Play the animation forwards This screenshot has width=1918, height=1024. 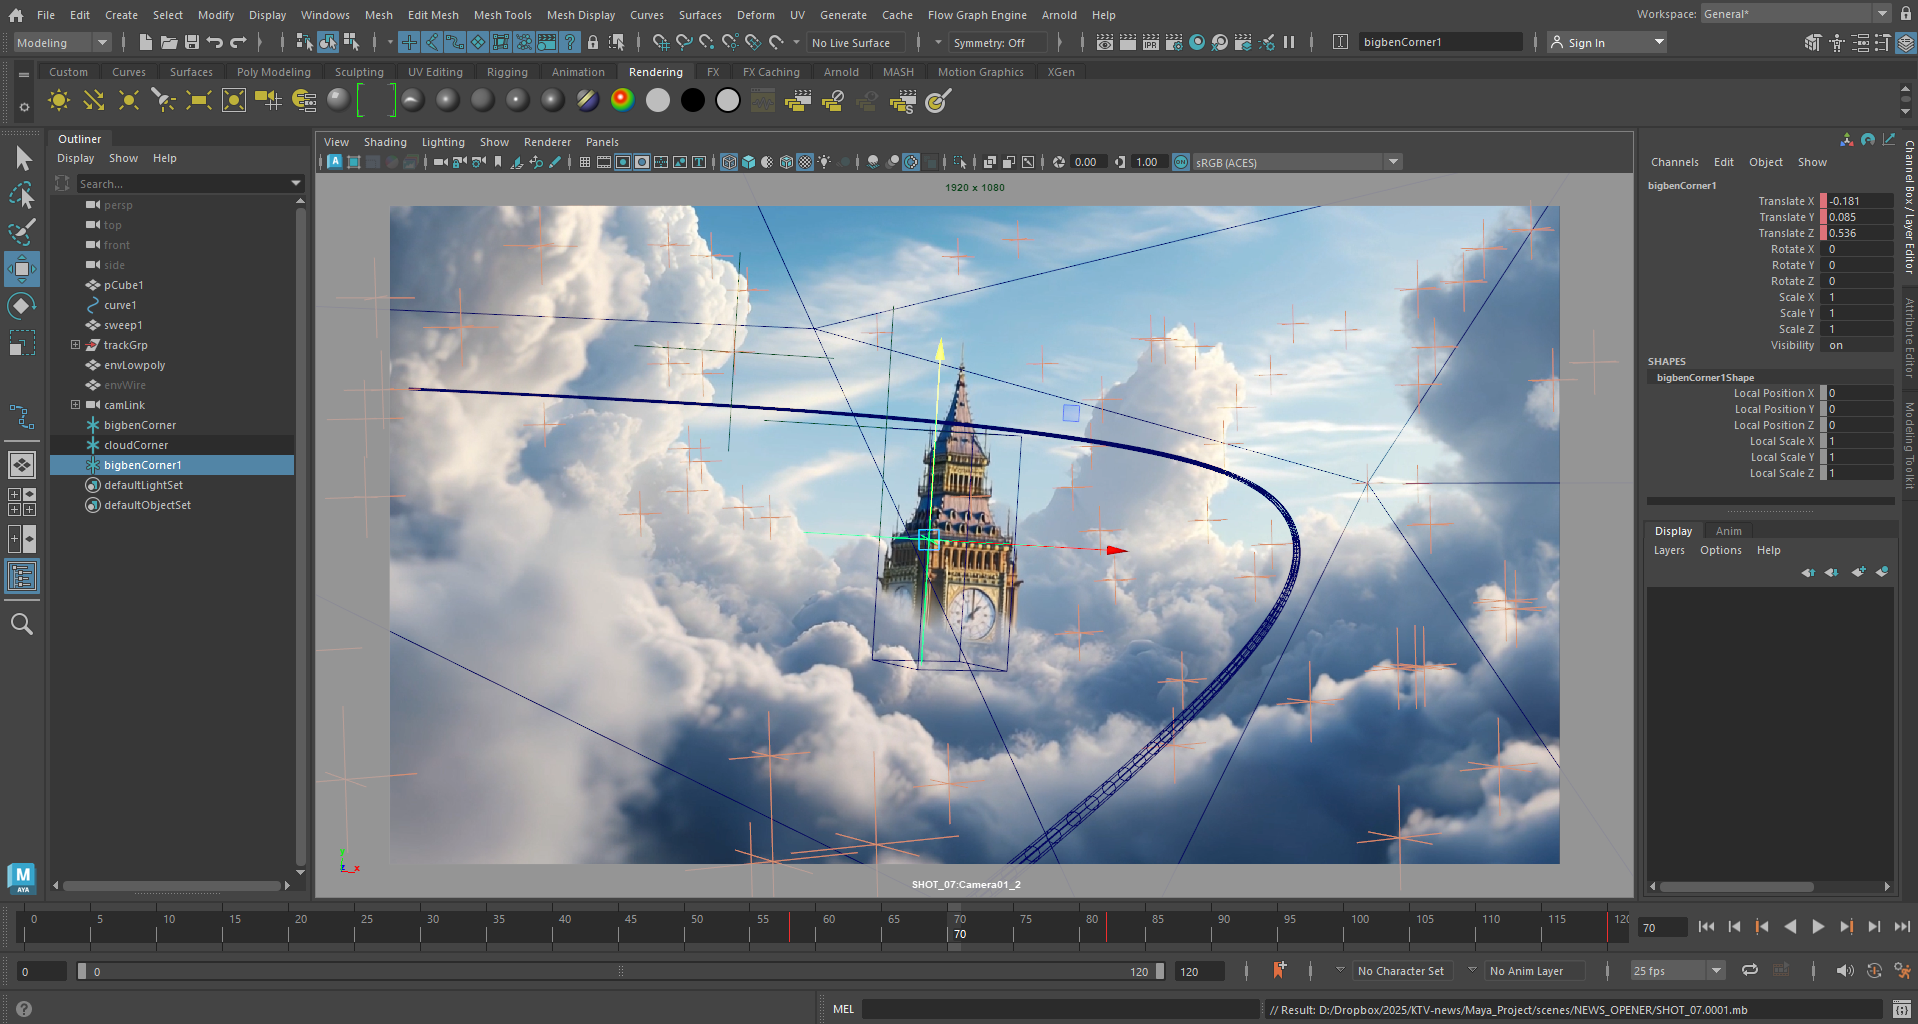tap(1818, 927)
